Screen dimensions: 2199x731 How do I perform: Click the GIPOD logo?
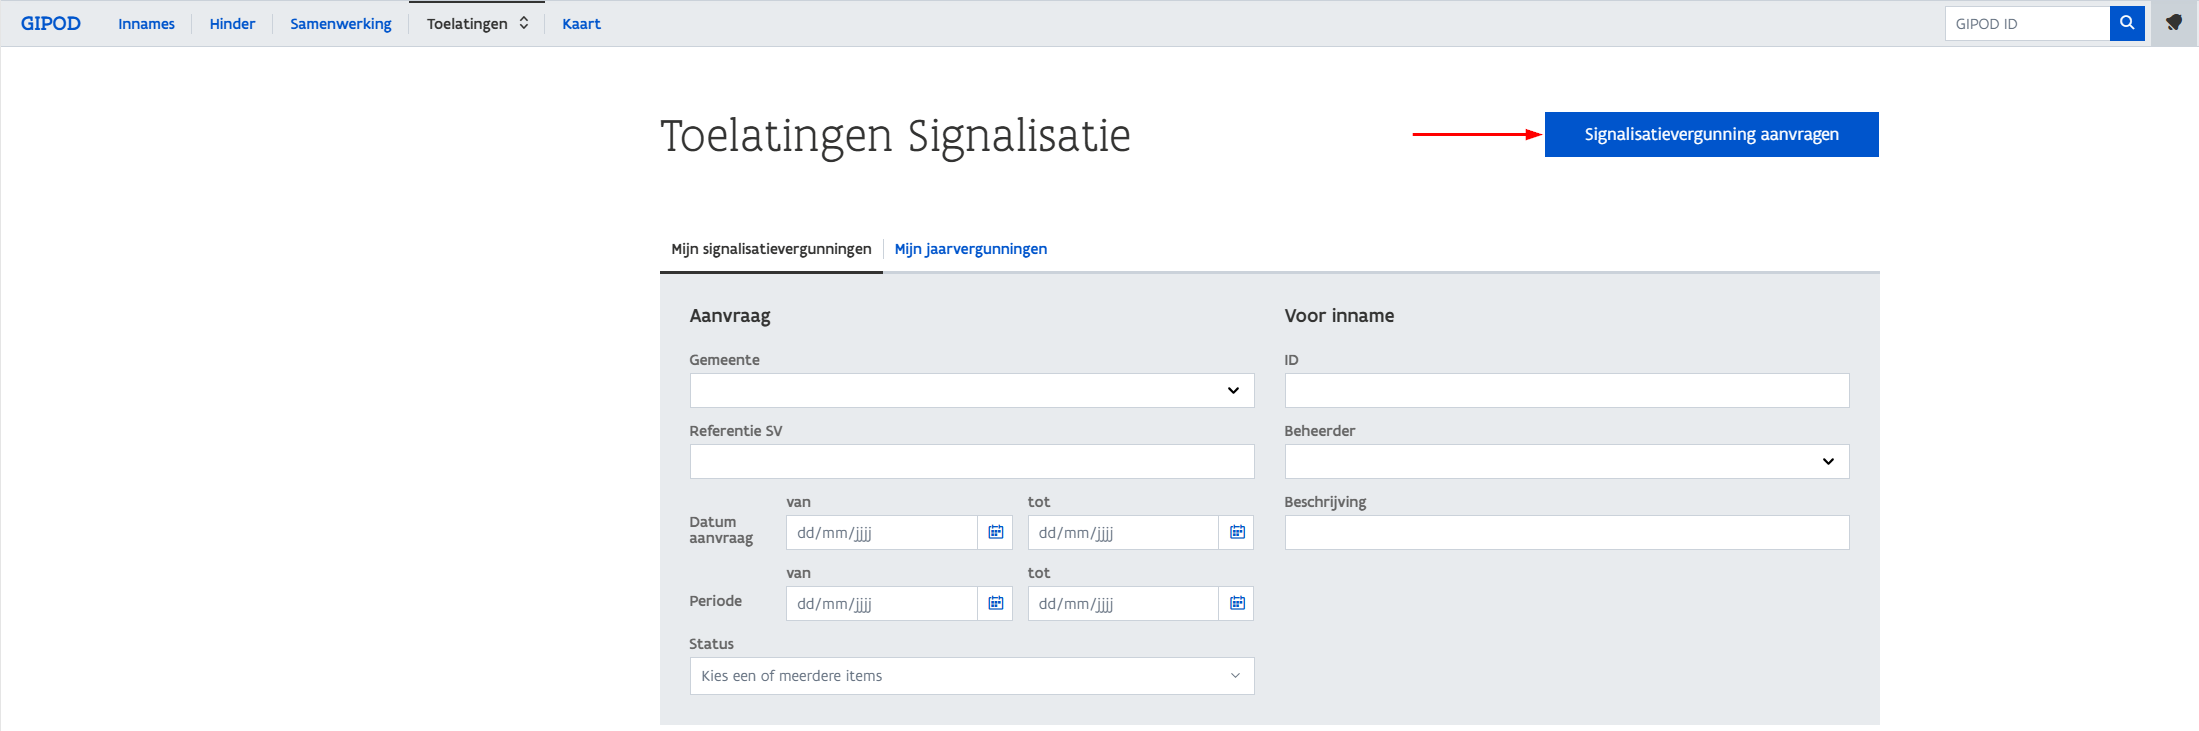pos(51,23)
